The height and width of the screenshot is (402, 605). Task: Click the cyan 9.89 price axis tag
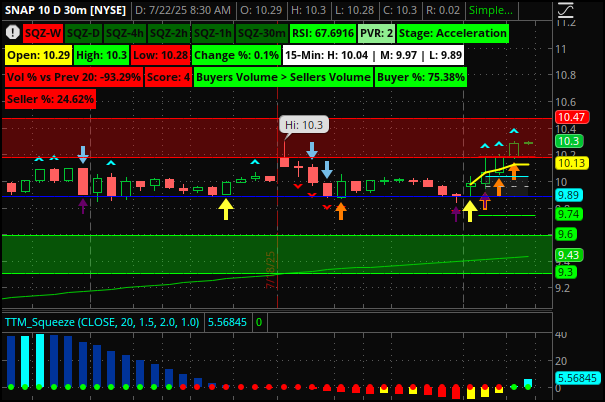(569, 195)
